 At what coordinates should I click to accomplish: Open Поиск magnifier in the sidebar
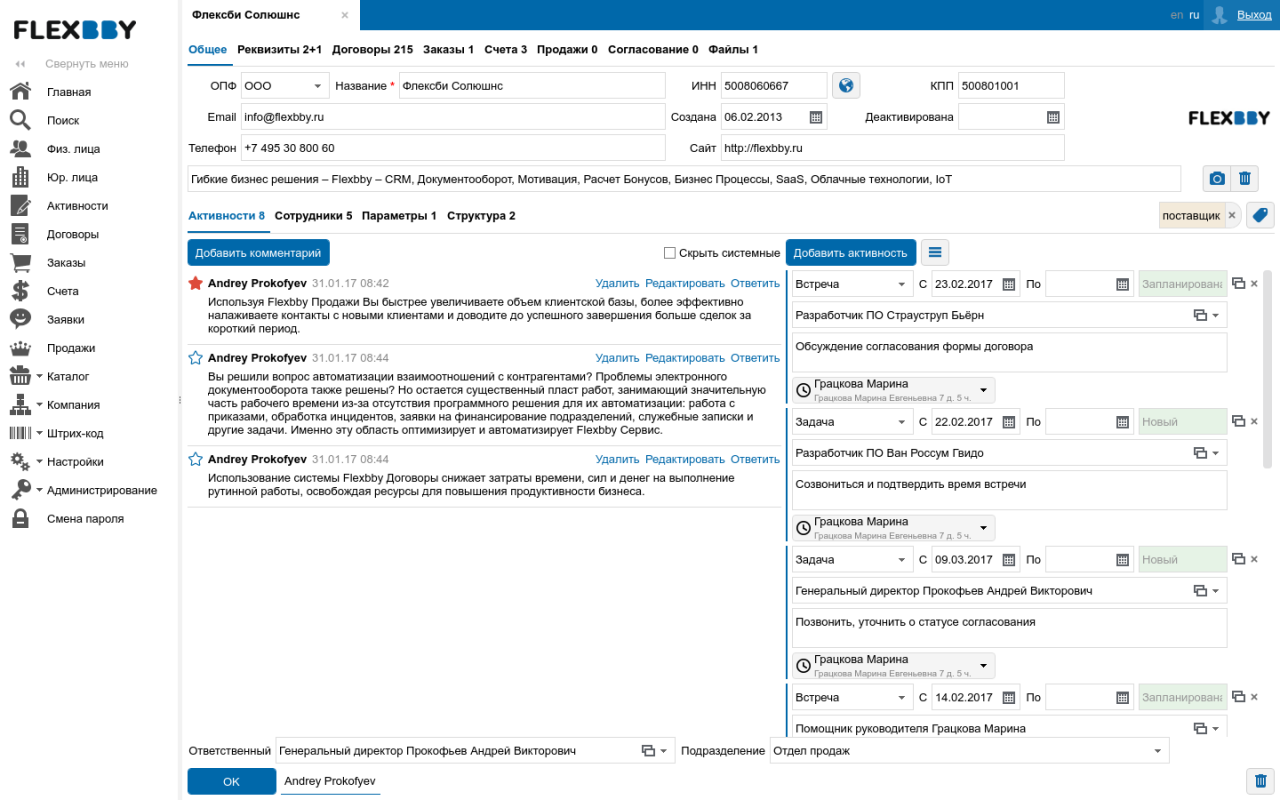(x=20, y=120)
